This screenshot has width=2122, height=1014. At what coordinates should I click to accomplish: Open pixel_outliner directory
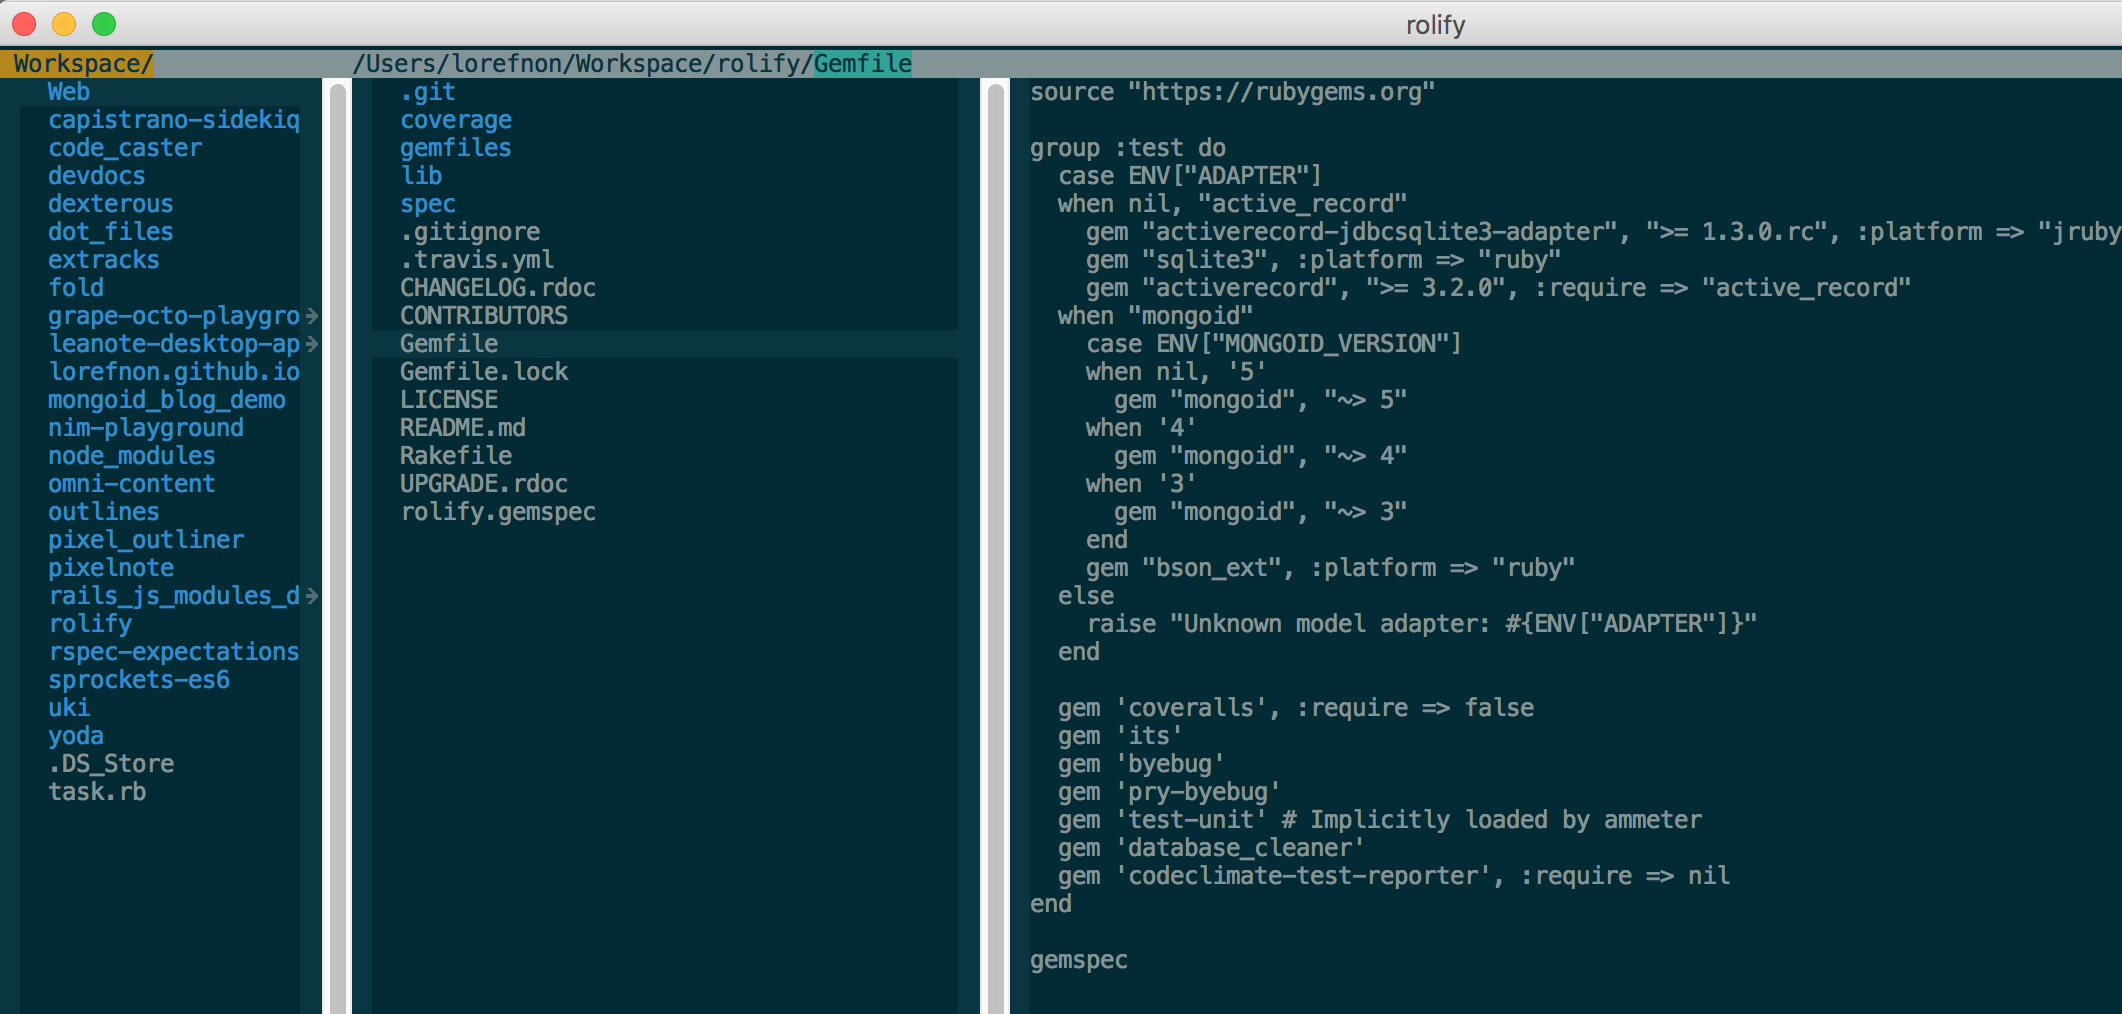coord(146,540)
